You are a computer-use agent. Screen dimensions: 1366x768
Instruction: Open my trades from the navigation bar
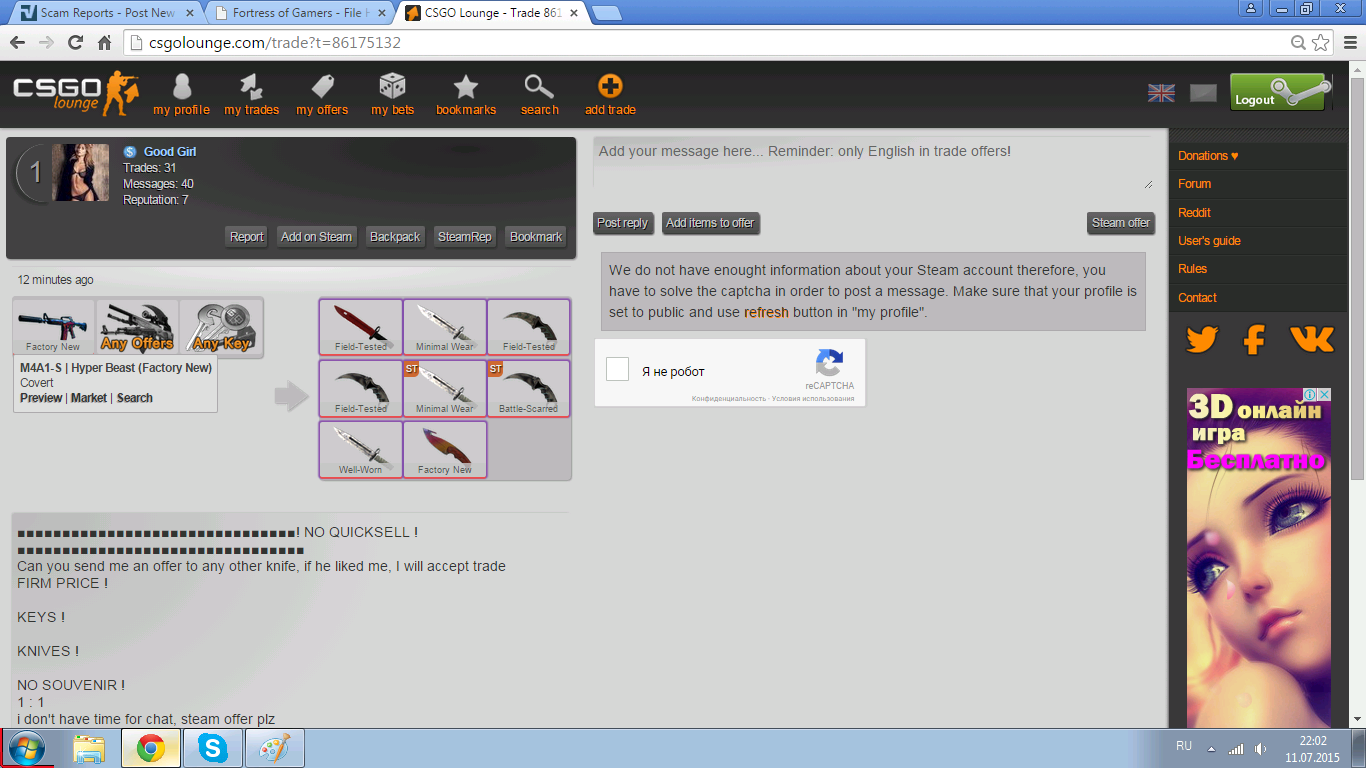pos(251,88)
